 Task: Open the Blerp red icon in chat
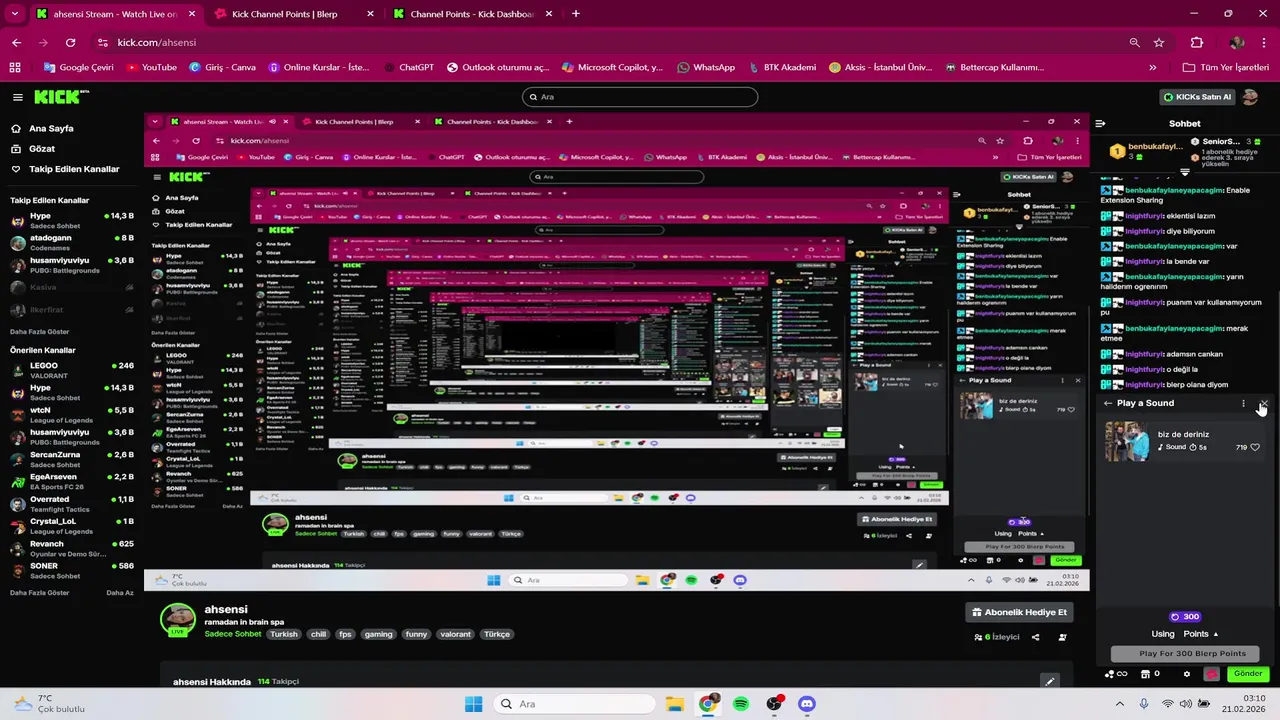[1211, 674]
